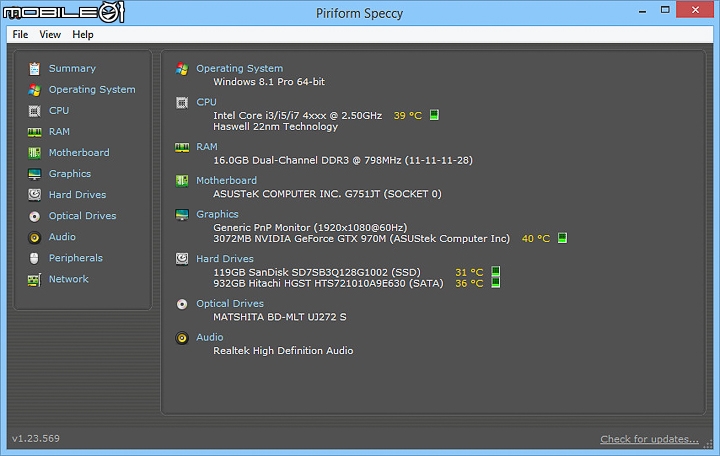Click the Operating System flag icon in sidebar
This screenshot has height=456, width=720.
point(34,90)
